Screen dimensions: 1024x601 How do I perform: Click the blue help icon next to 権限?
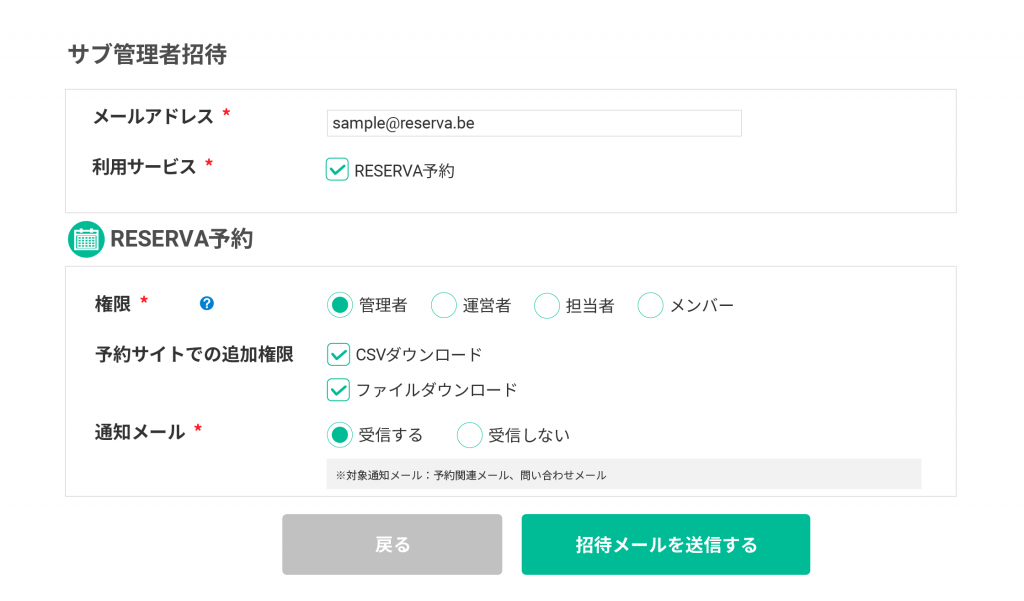(207, 303)
